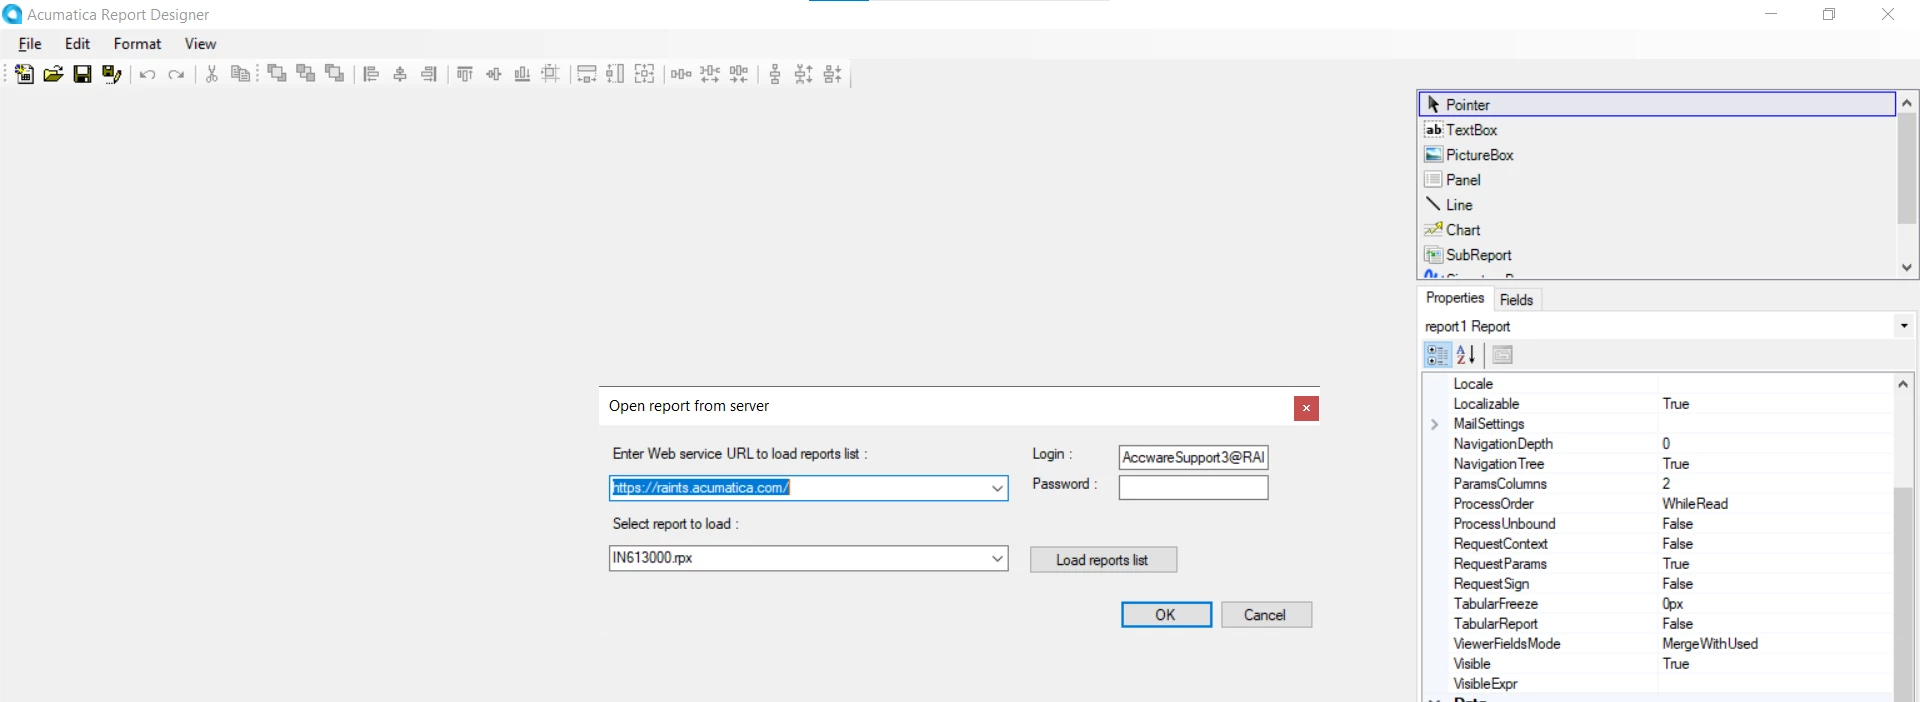Open the Select report to load dropdown
The height and width of the screenshot is (702, 1920).
coord(997,558)
